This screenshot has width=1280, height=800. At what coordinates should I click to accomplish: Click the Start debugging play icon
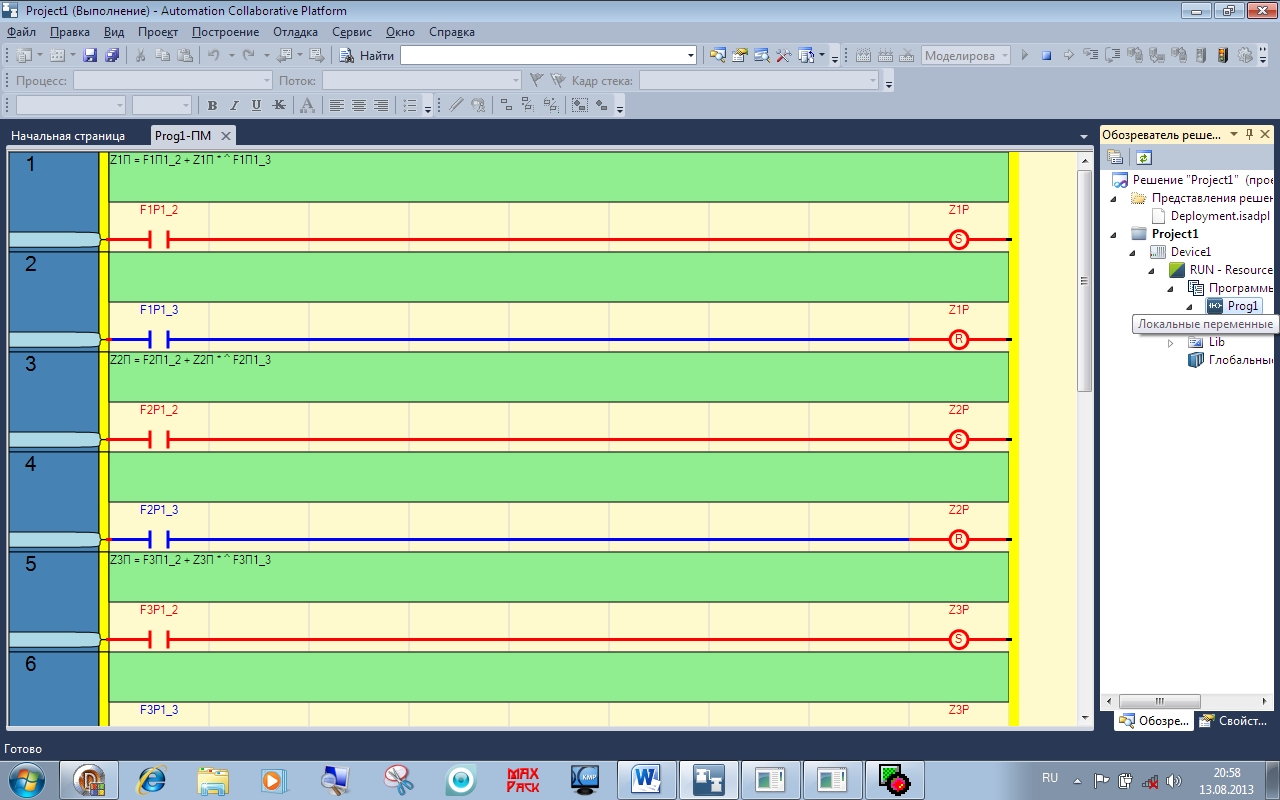pyautogui.click(x=1024, y=56)
